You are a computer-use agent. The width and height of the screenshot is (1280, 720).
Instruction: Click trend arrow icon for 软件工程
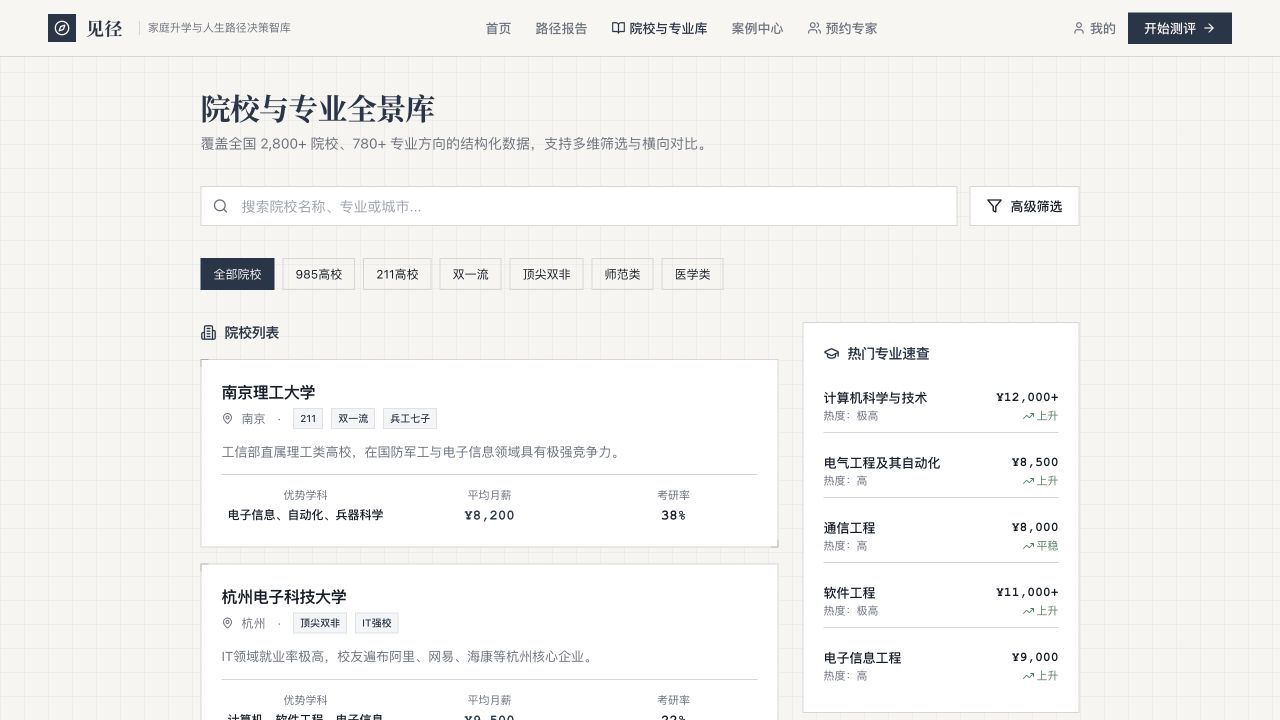(1028, 611)
